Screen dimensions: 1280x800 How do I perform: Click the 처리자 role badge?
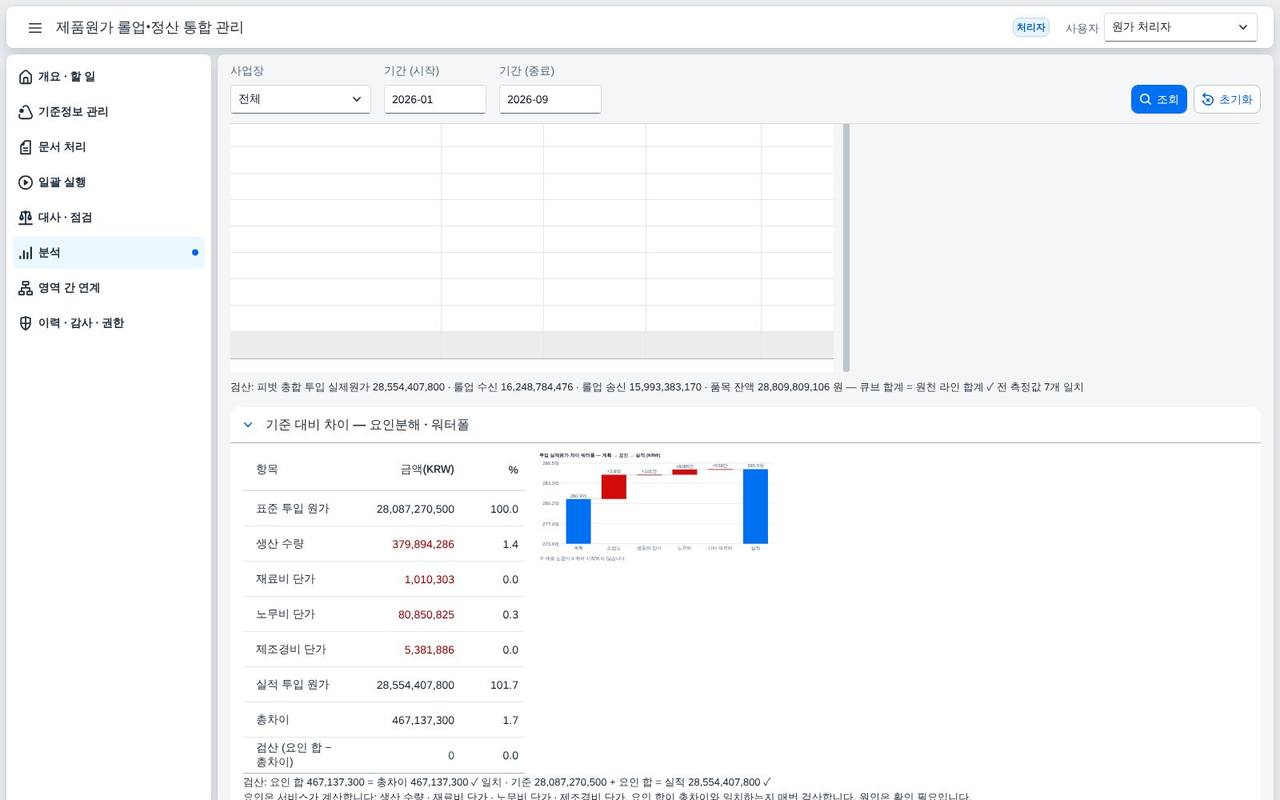[x=1031, y=28]
